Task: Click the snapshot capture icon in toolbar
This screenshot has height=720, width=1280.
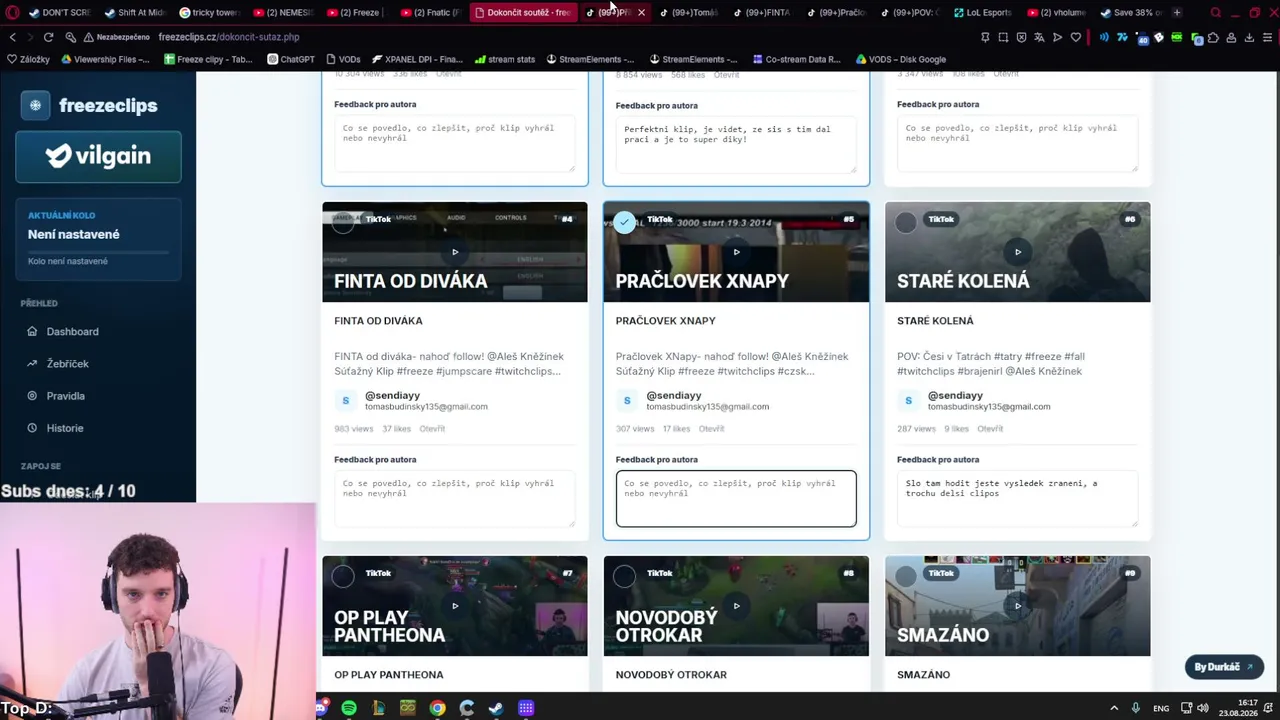Action: 1003,37
